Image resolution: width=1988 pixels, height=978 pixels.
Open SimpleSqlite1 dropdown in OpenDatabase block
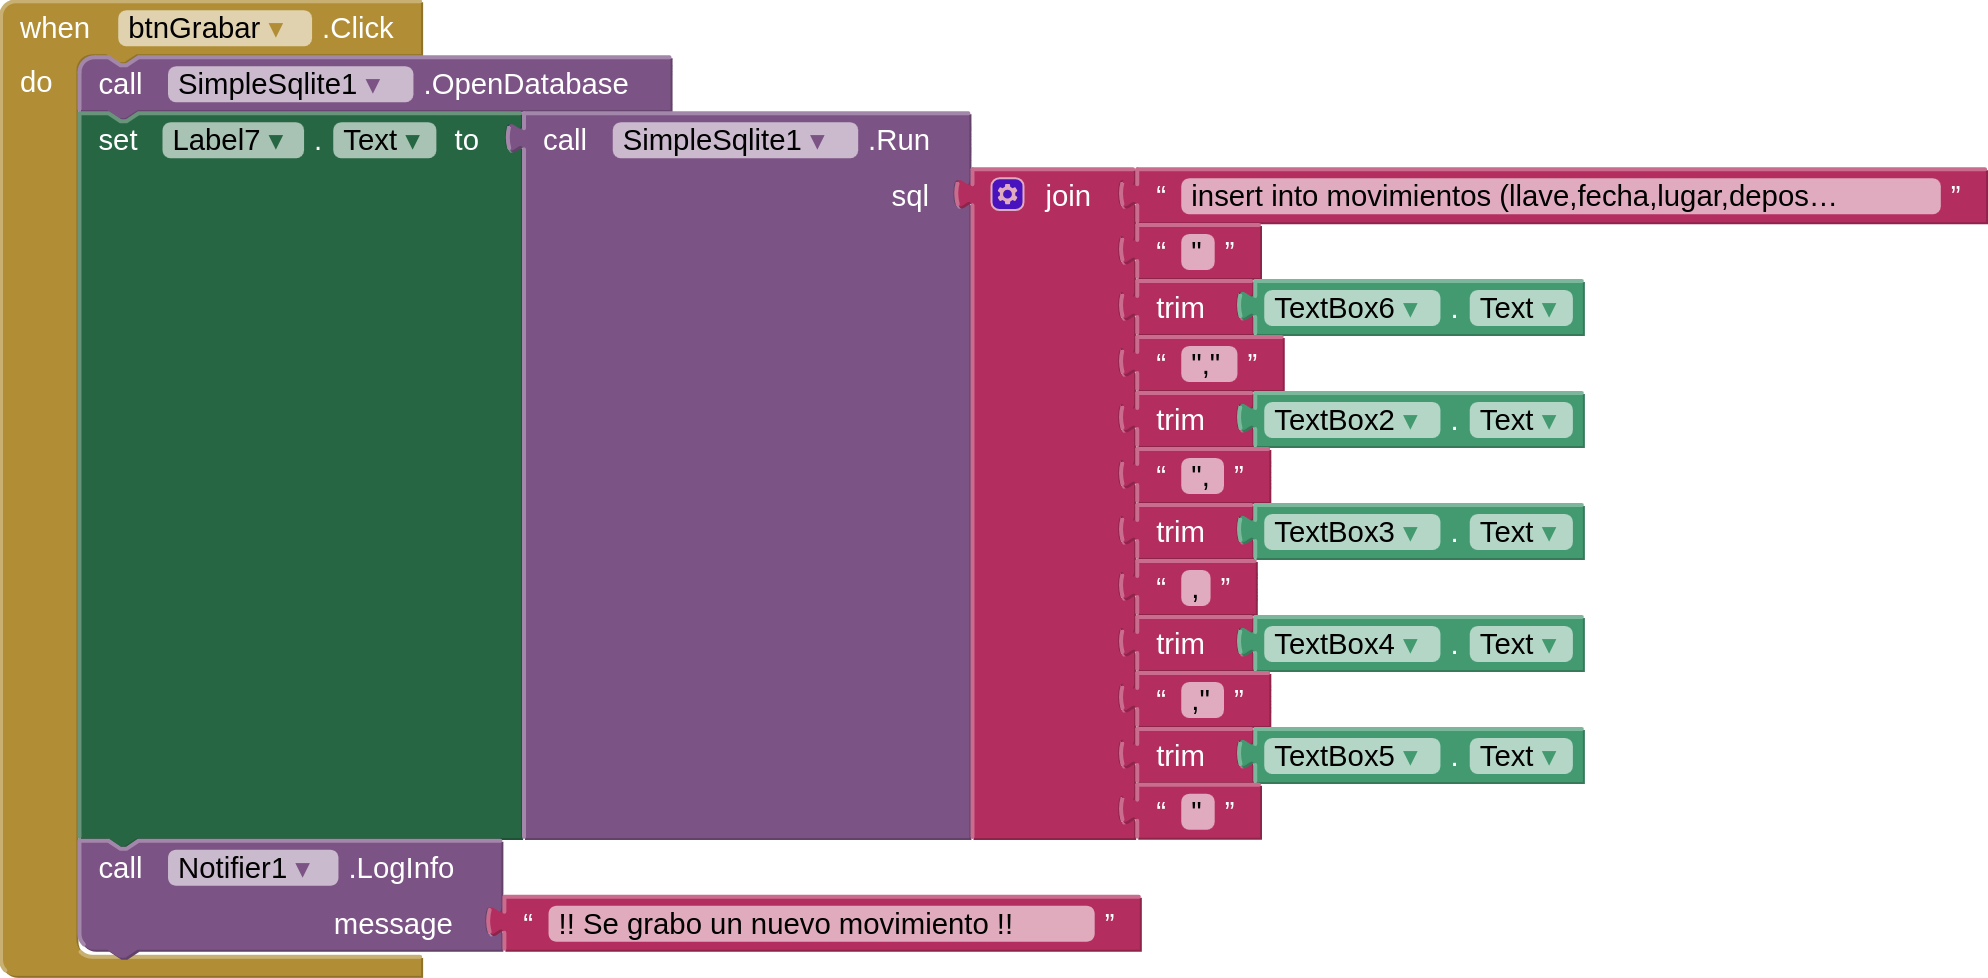click(x=373, y=86)
